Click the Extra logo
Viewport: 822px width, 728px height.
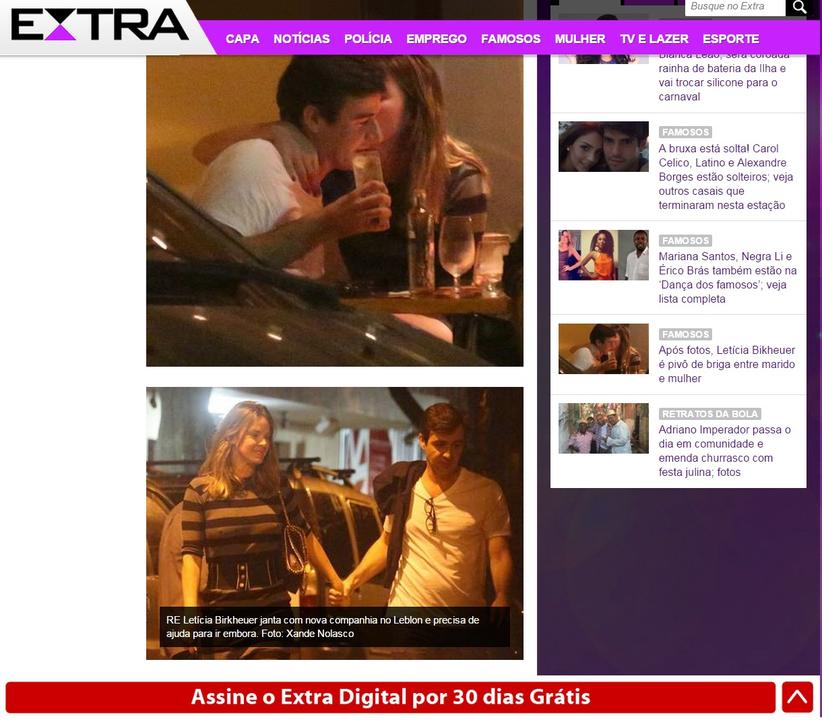pyautogui.click(x=100, y=25)
